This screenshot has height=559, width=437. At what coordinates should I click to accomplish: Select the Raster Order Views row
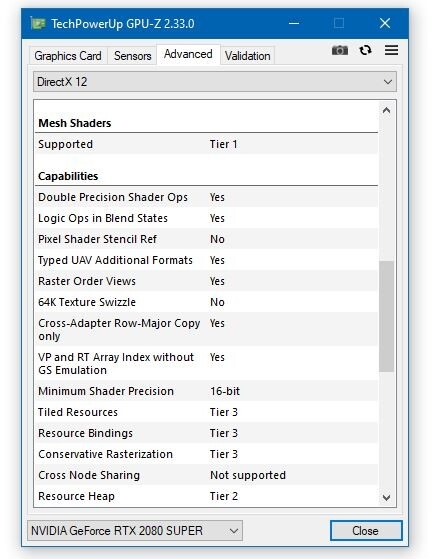click(206, 281)
